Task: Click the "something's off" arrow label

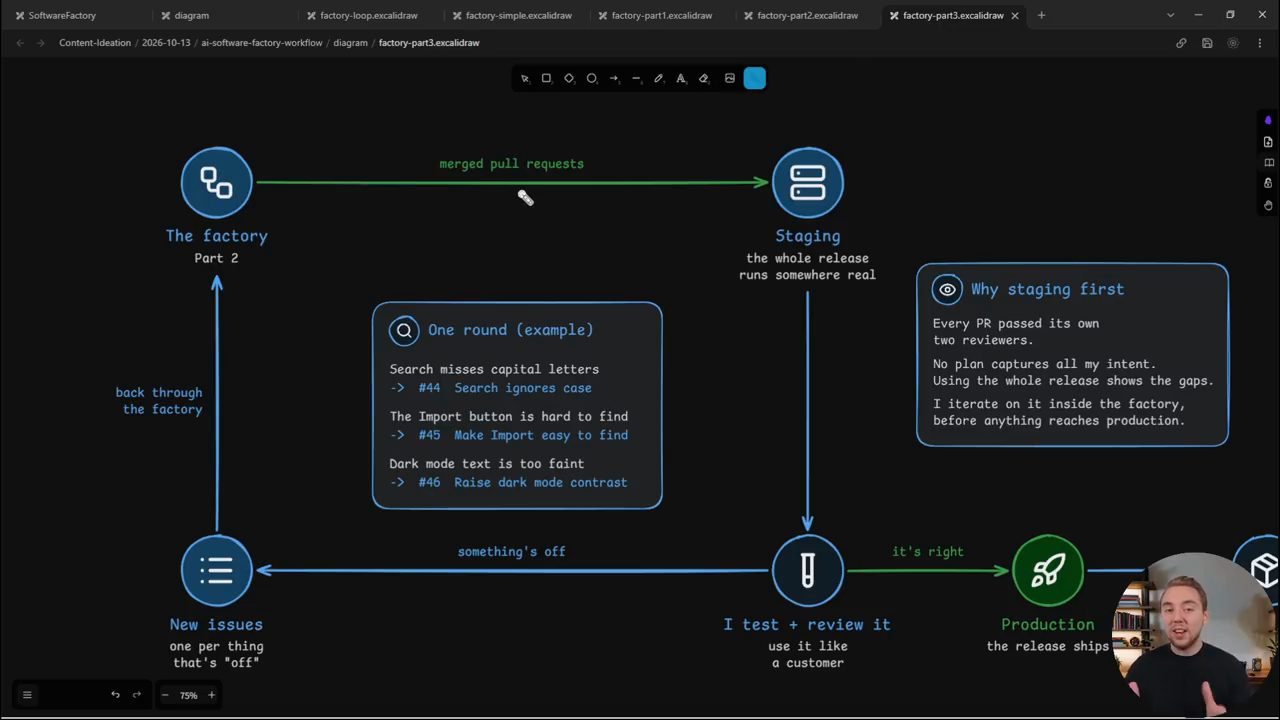Action: [512, 552]
